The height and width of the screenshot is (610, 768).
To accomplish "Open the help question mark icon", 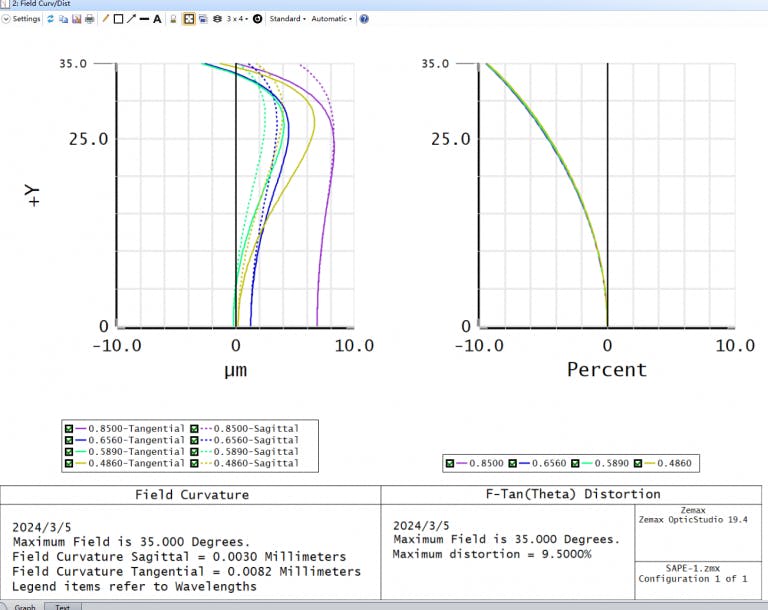I will tap(363, 19).
